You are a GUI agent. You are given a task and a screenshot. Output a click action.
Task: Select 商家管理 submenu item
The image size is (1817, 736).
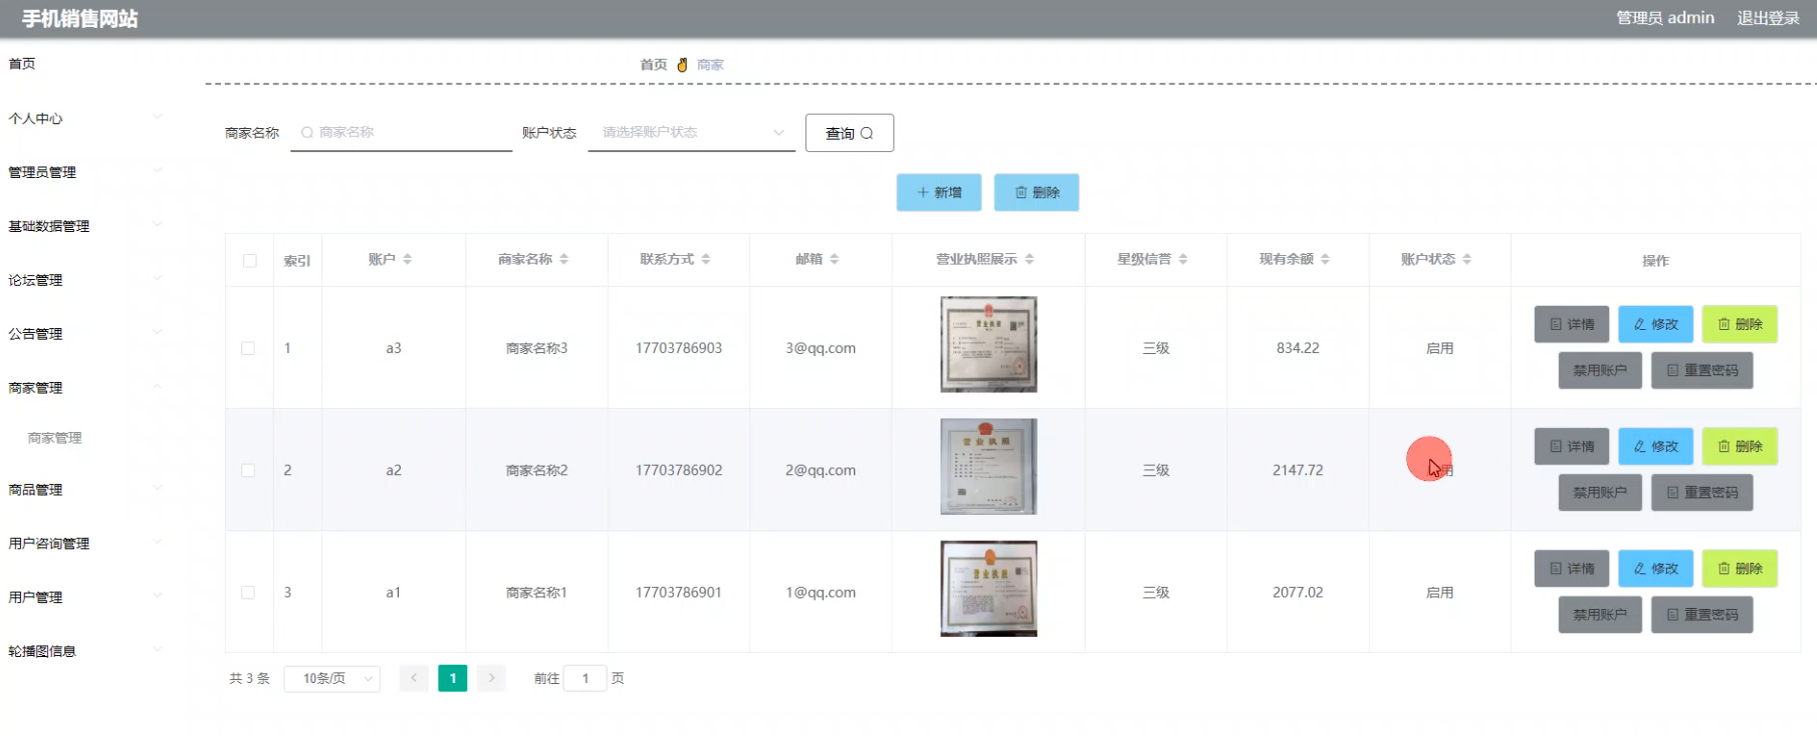[x=55, y=438]
